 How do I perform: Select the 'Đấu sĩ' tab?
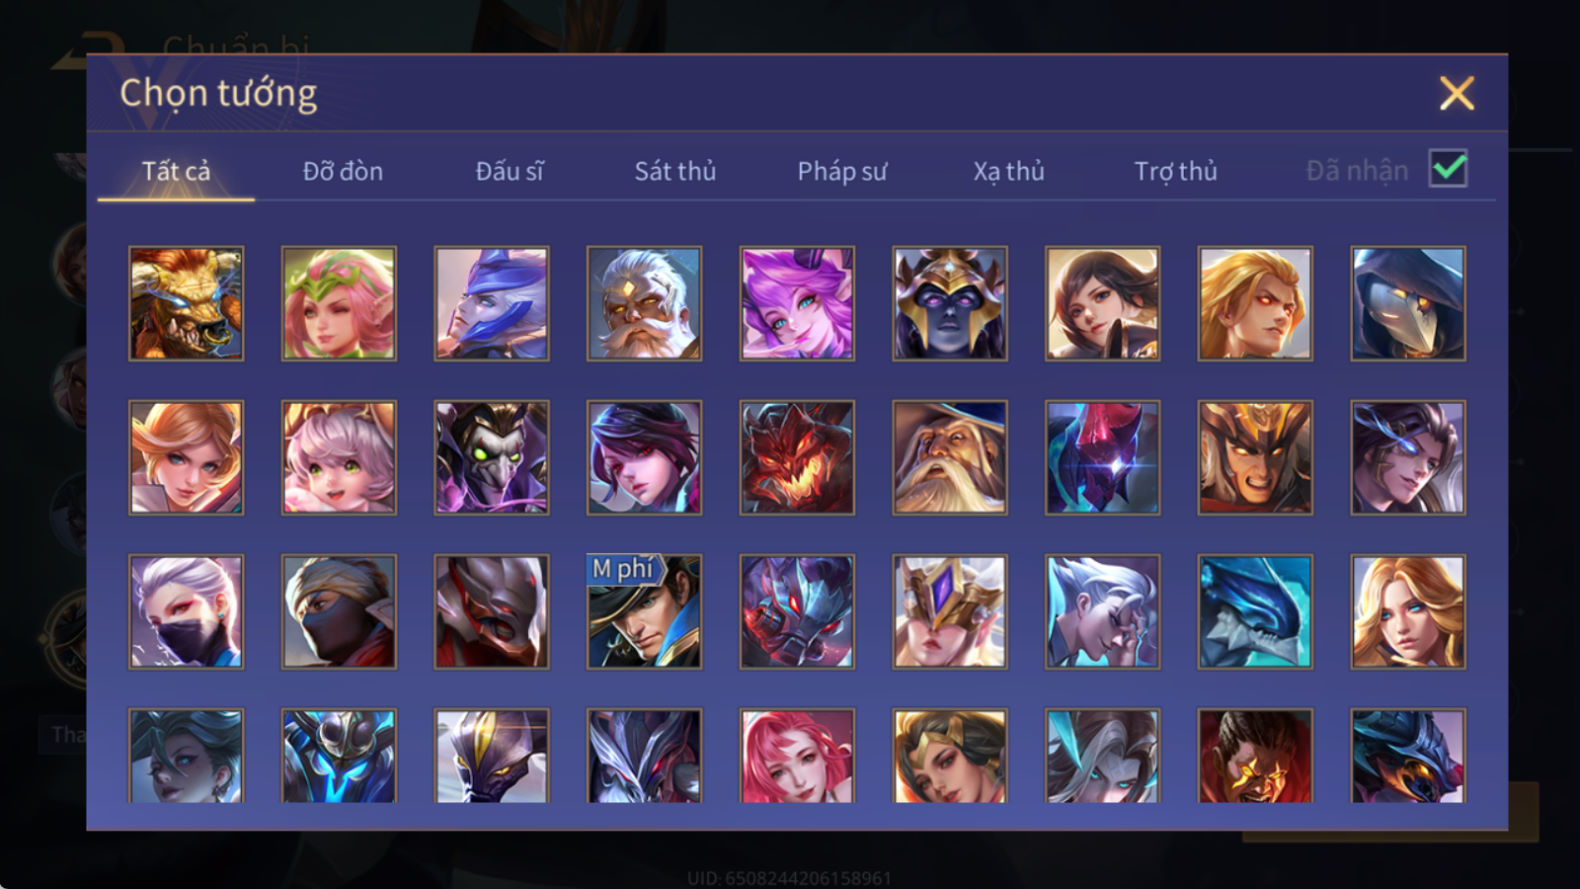509,171
